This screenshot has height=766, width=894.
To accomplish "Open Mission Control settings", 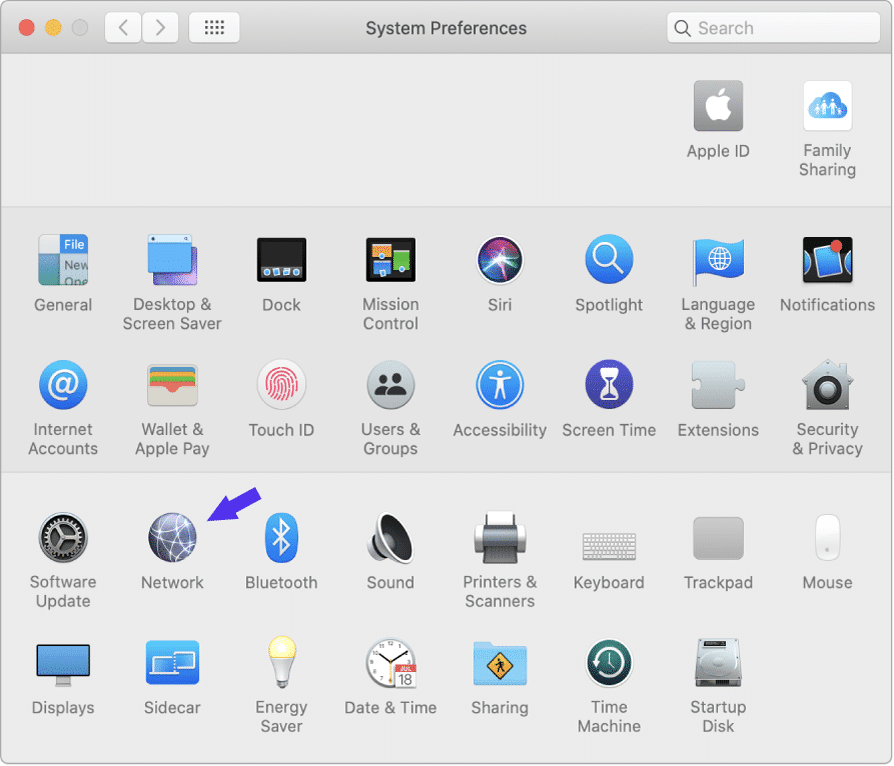I will click(390, 259).
